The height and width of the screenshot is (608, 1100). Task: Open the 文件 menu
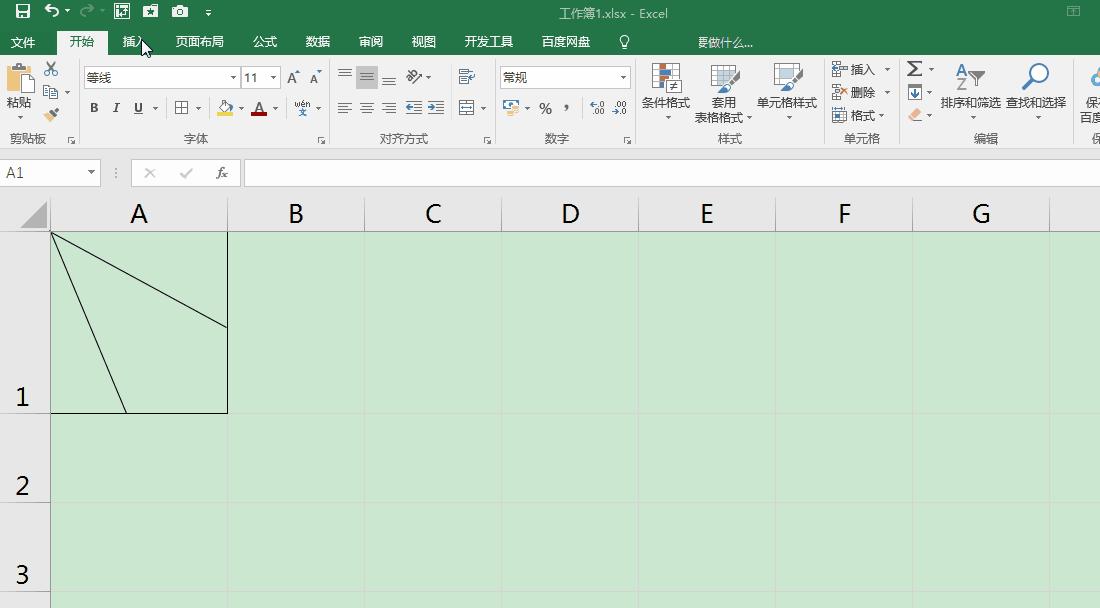pos(24,42)
